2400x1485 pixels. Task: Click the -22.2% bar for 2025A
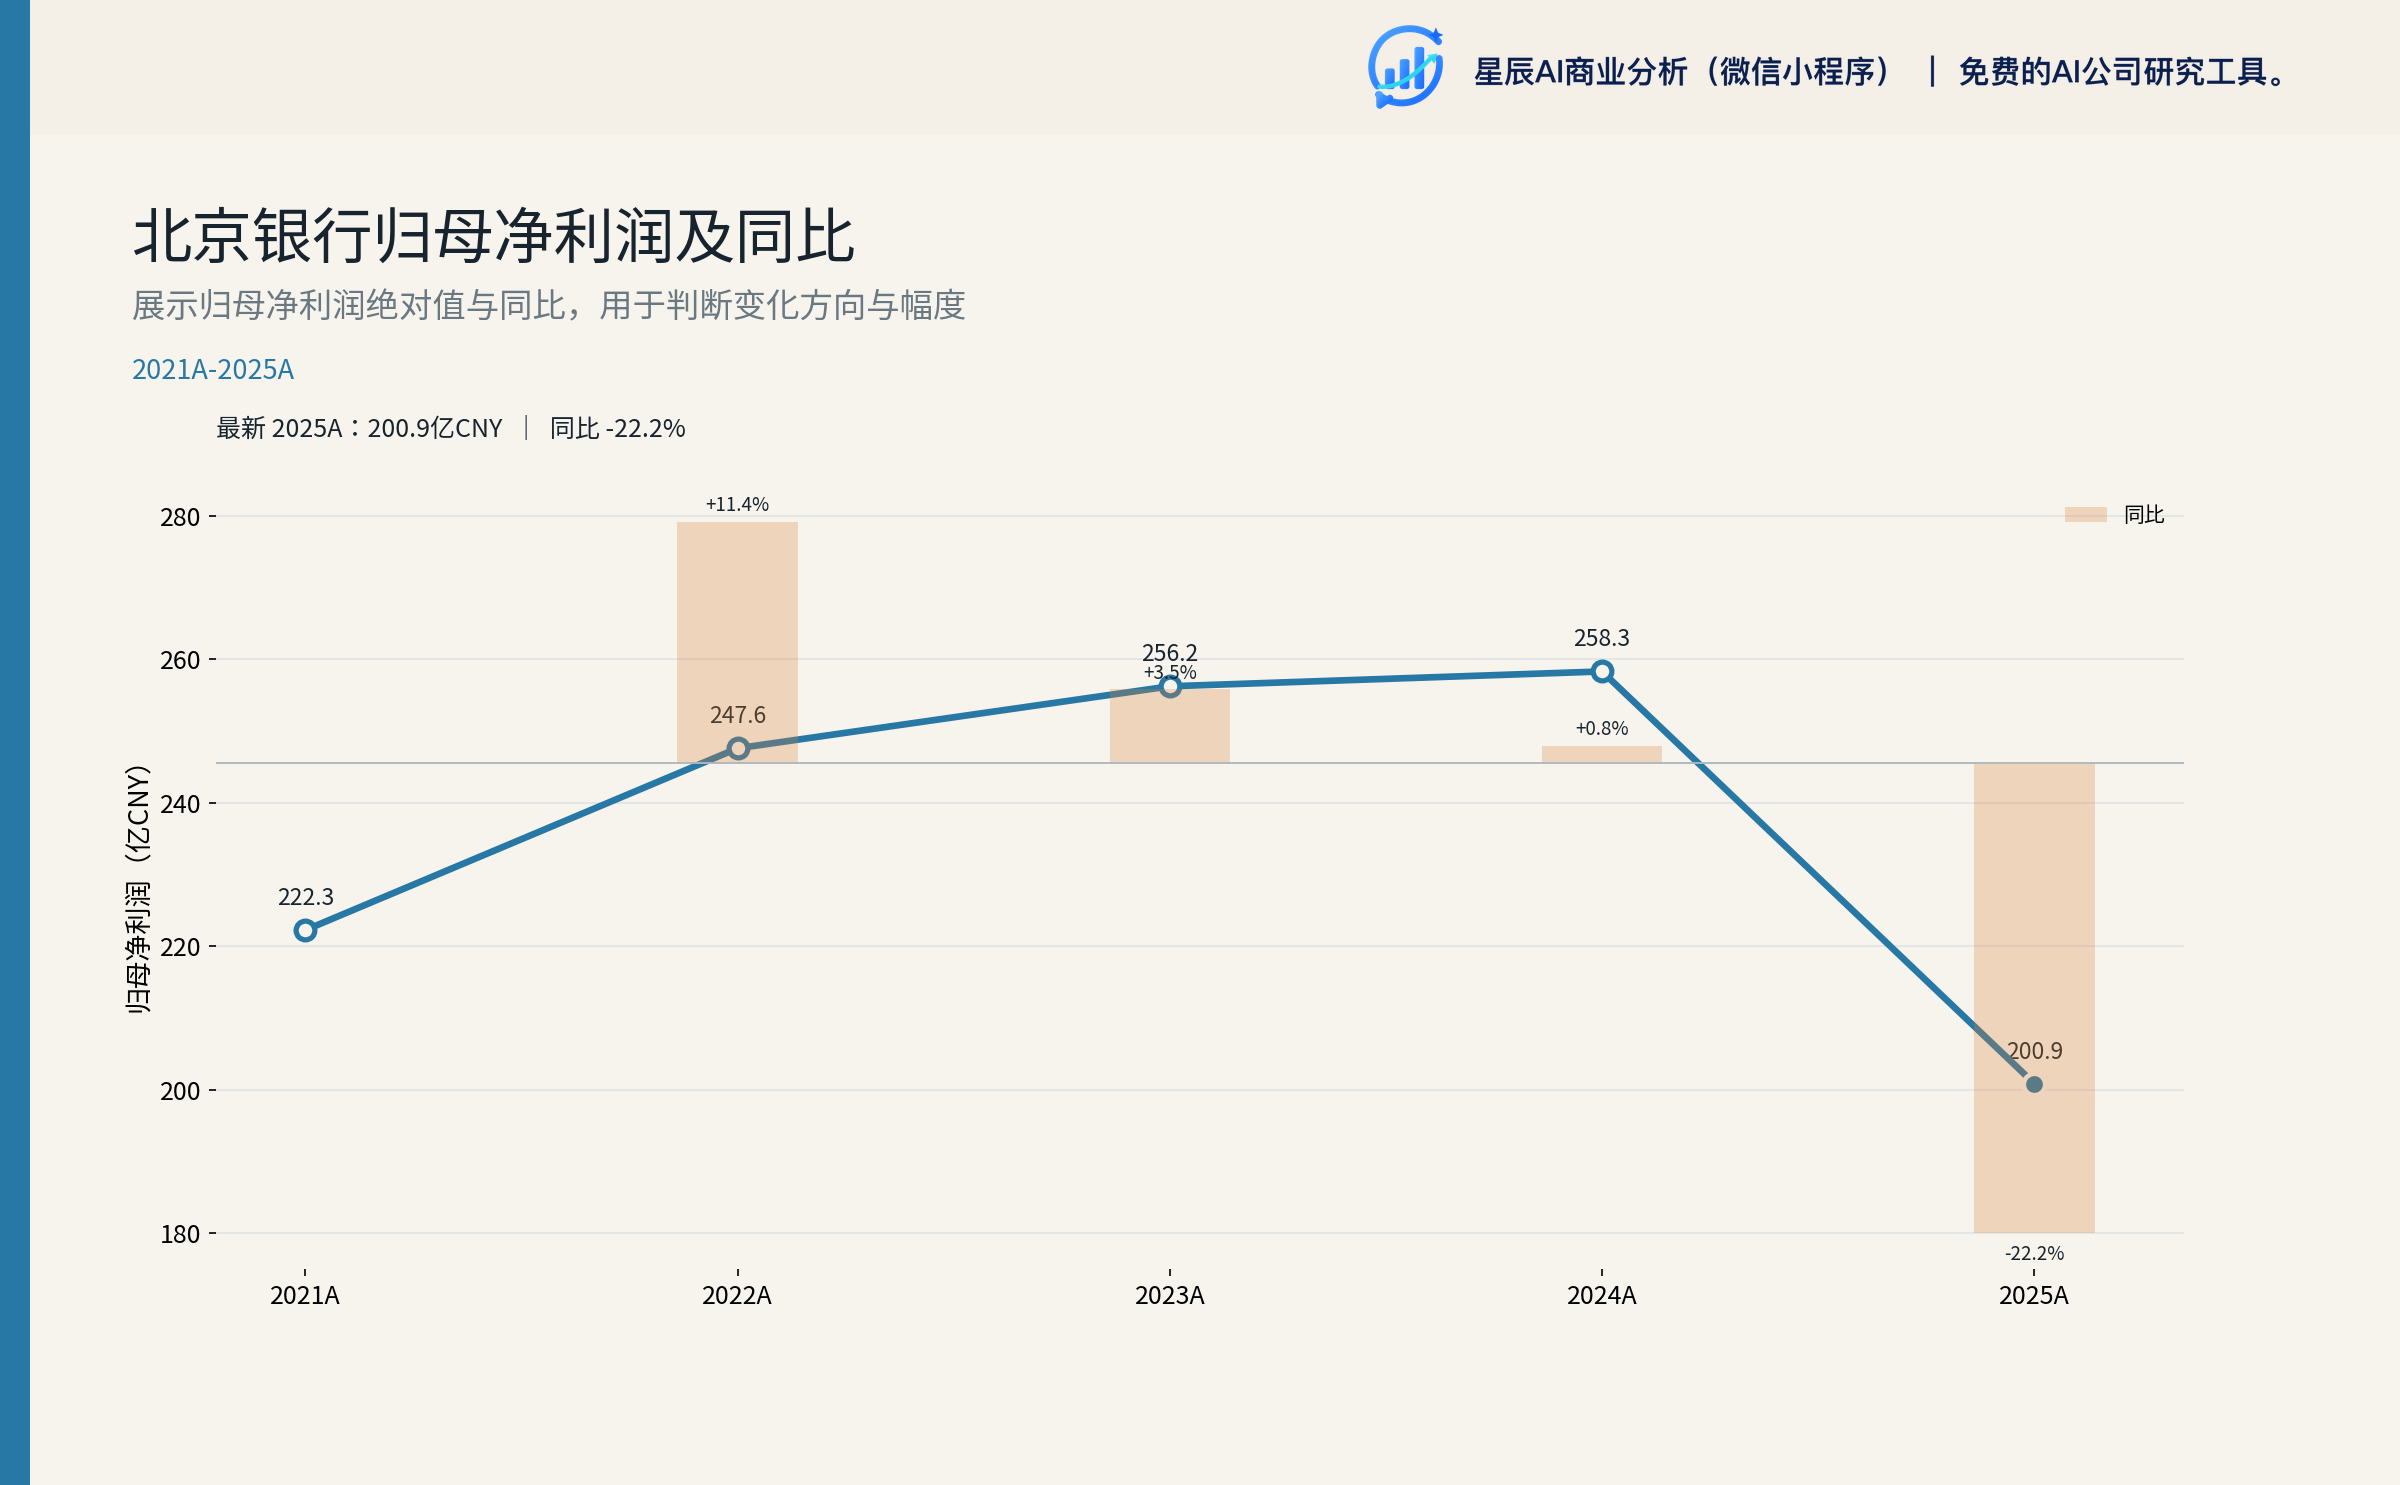pyautogui.click(x=2034, y=998)
